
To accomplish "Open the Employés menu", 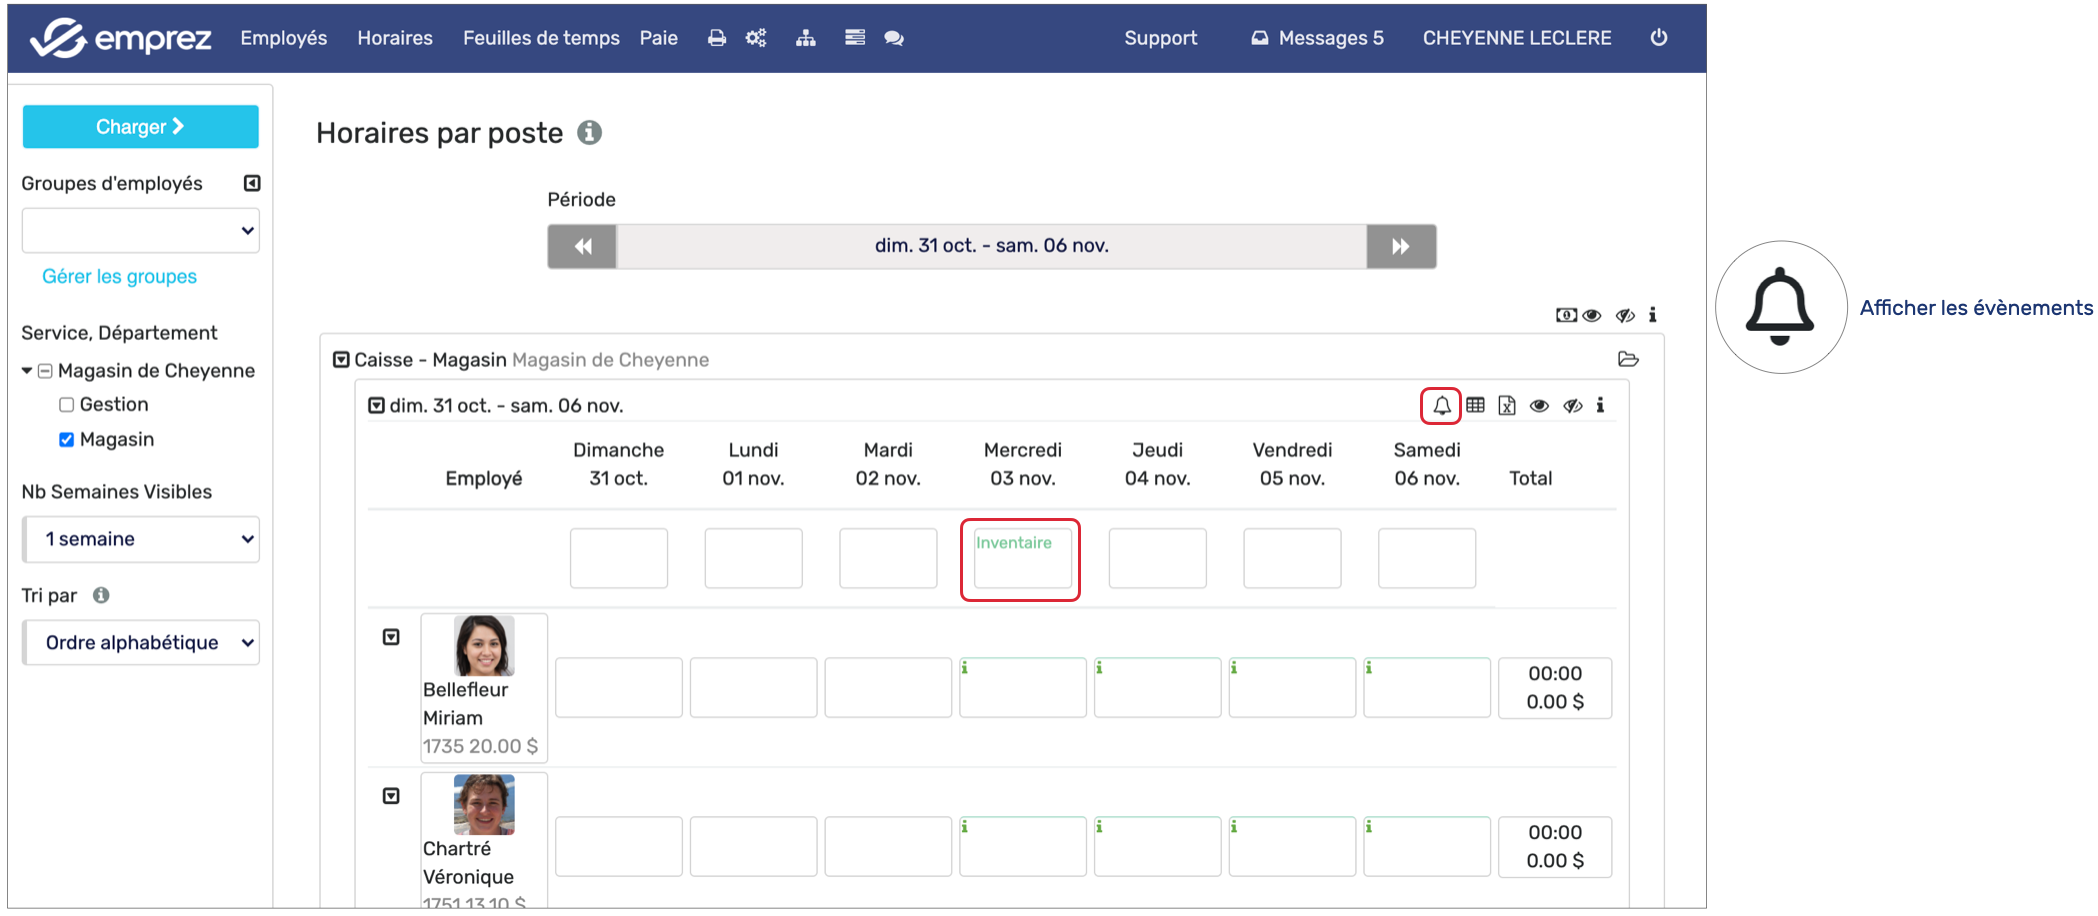I will 284,38.
